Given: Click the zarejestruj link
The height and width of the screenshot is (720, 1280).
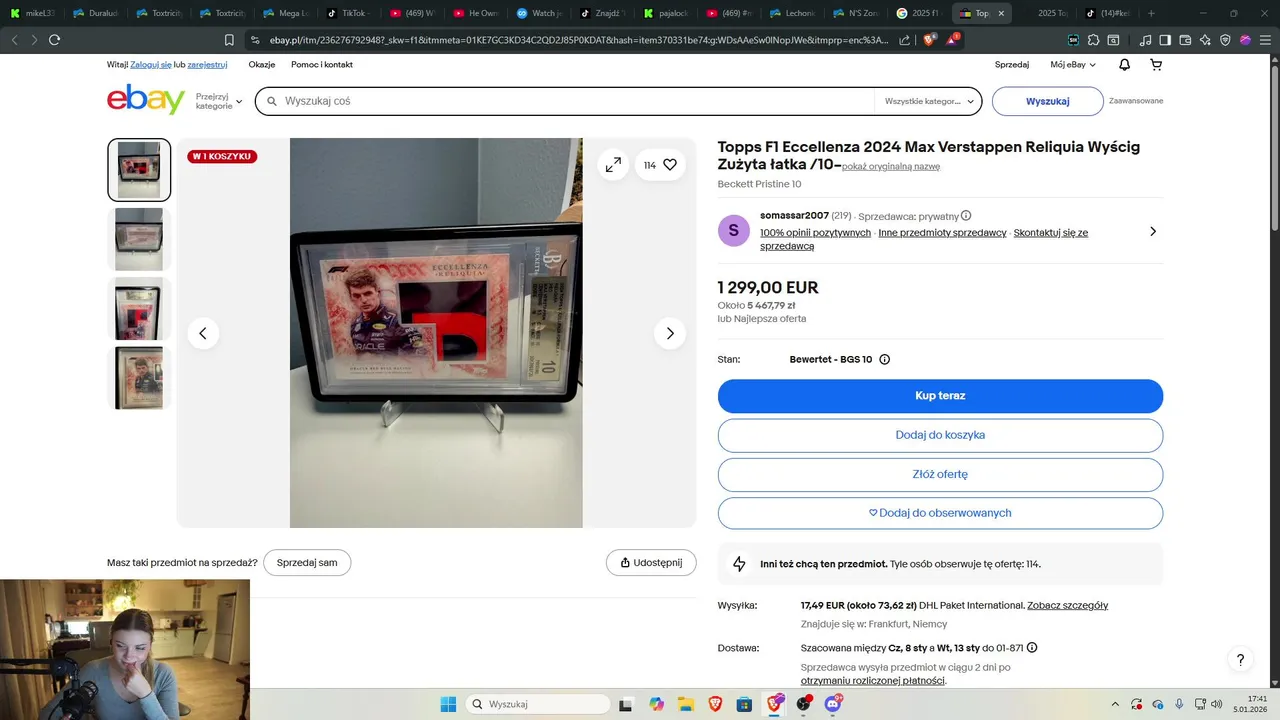Looking at the screenshot, I should tap(207, 64).
